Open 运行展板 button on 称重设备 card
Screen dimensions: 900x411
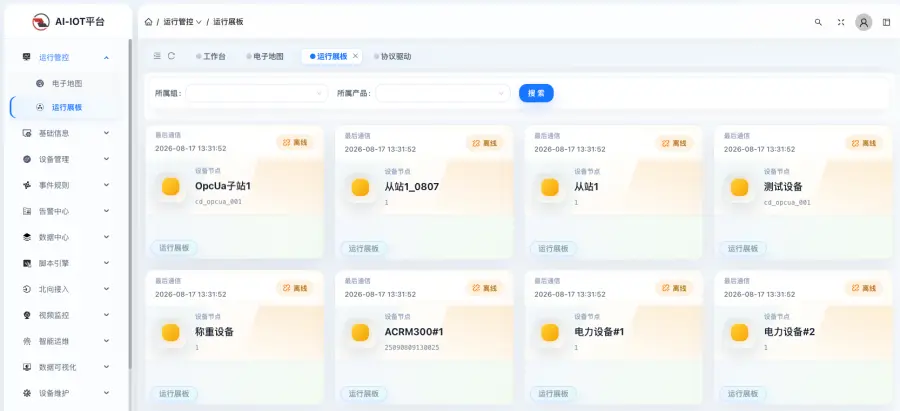point(174,394)
